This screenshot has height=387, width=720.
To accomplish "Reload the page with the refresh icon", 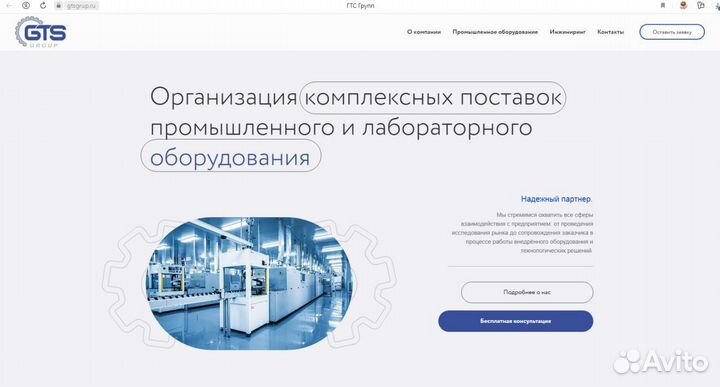I will (43, 6).
